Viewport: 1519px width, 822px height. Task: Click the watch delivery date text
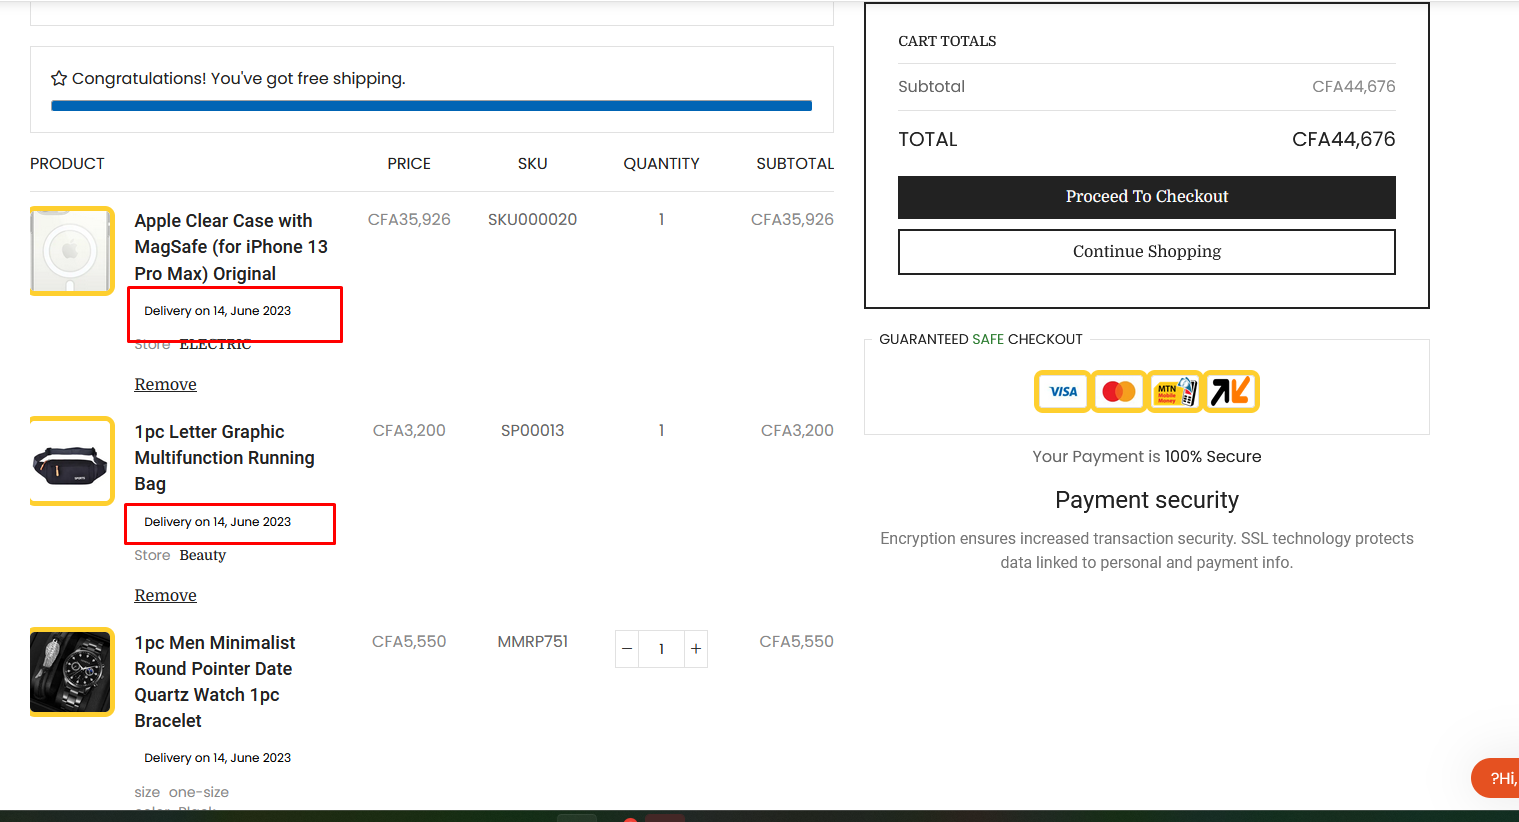click(217, 757)
